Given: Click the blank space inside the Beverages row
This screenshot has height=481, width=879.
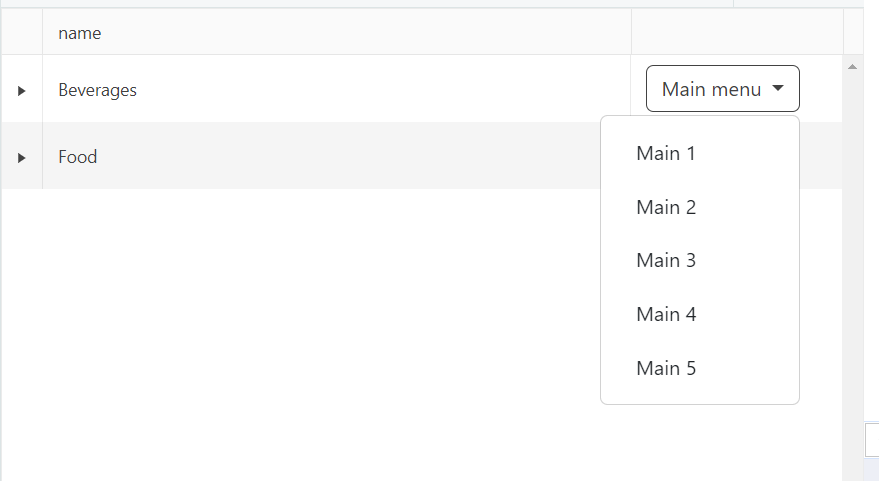Looking at the screenshot, I should point(400,90).
